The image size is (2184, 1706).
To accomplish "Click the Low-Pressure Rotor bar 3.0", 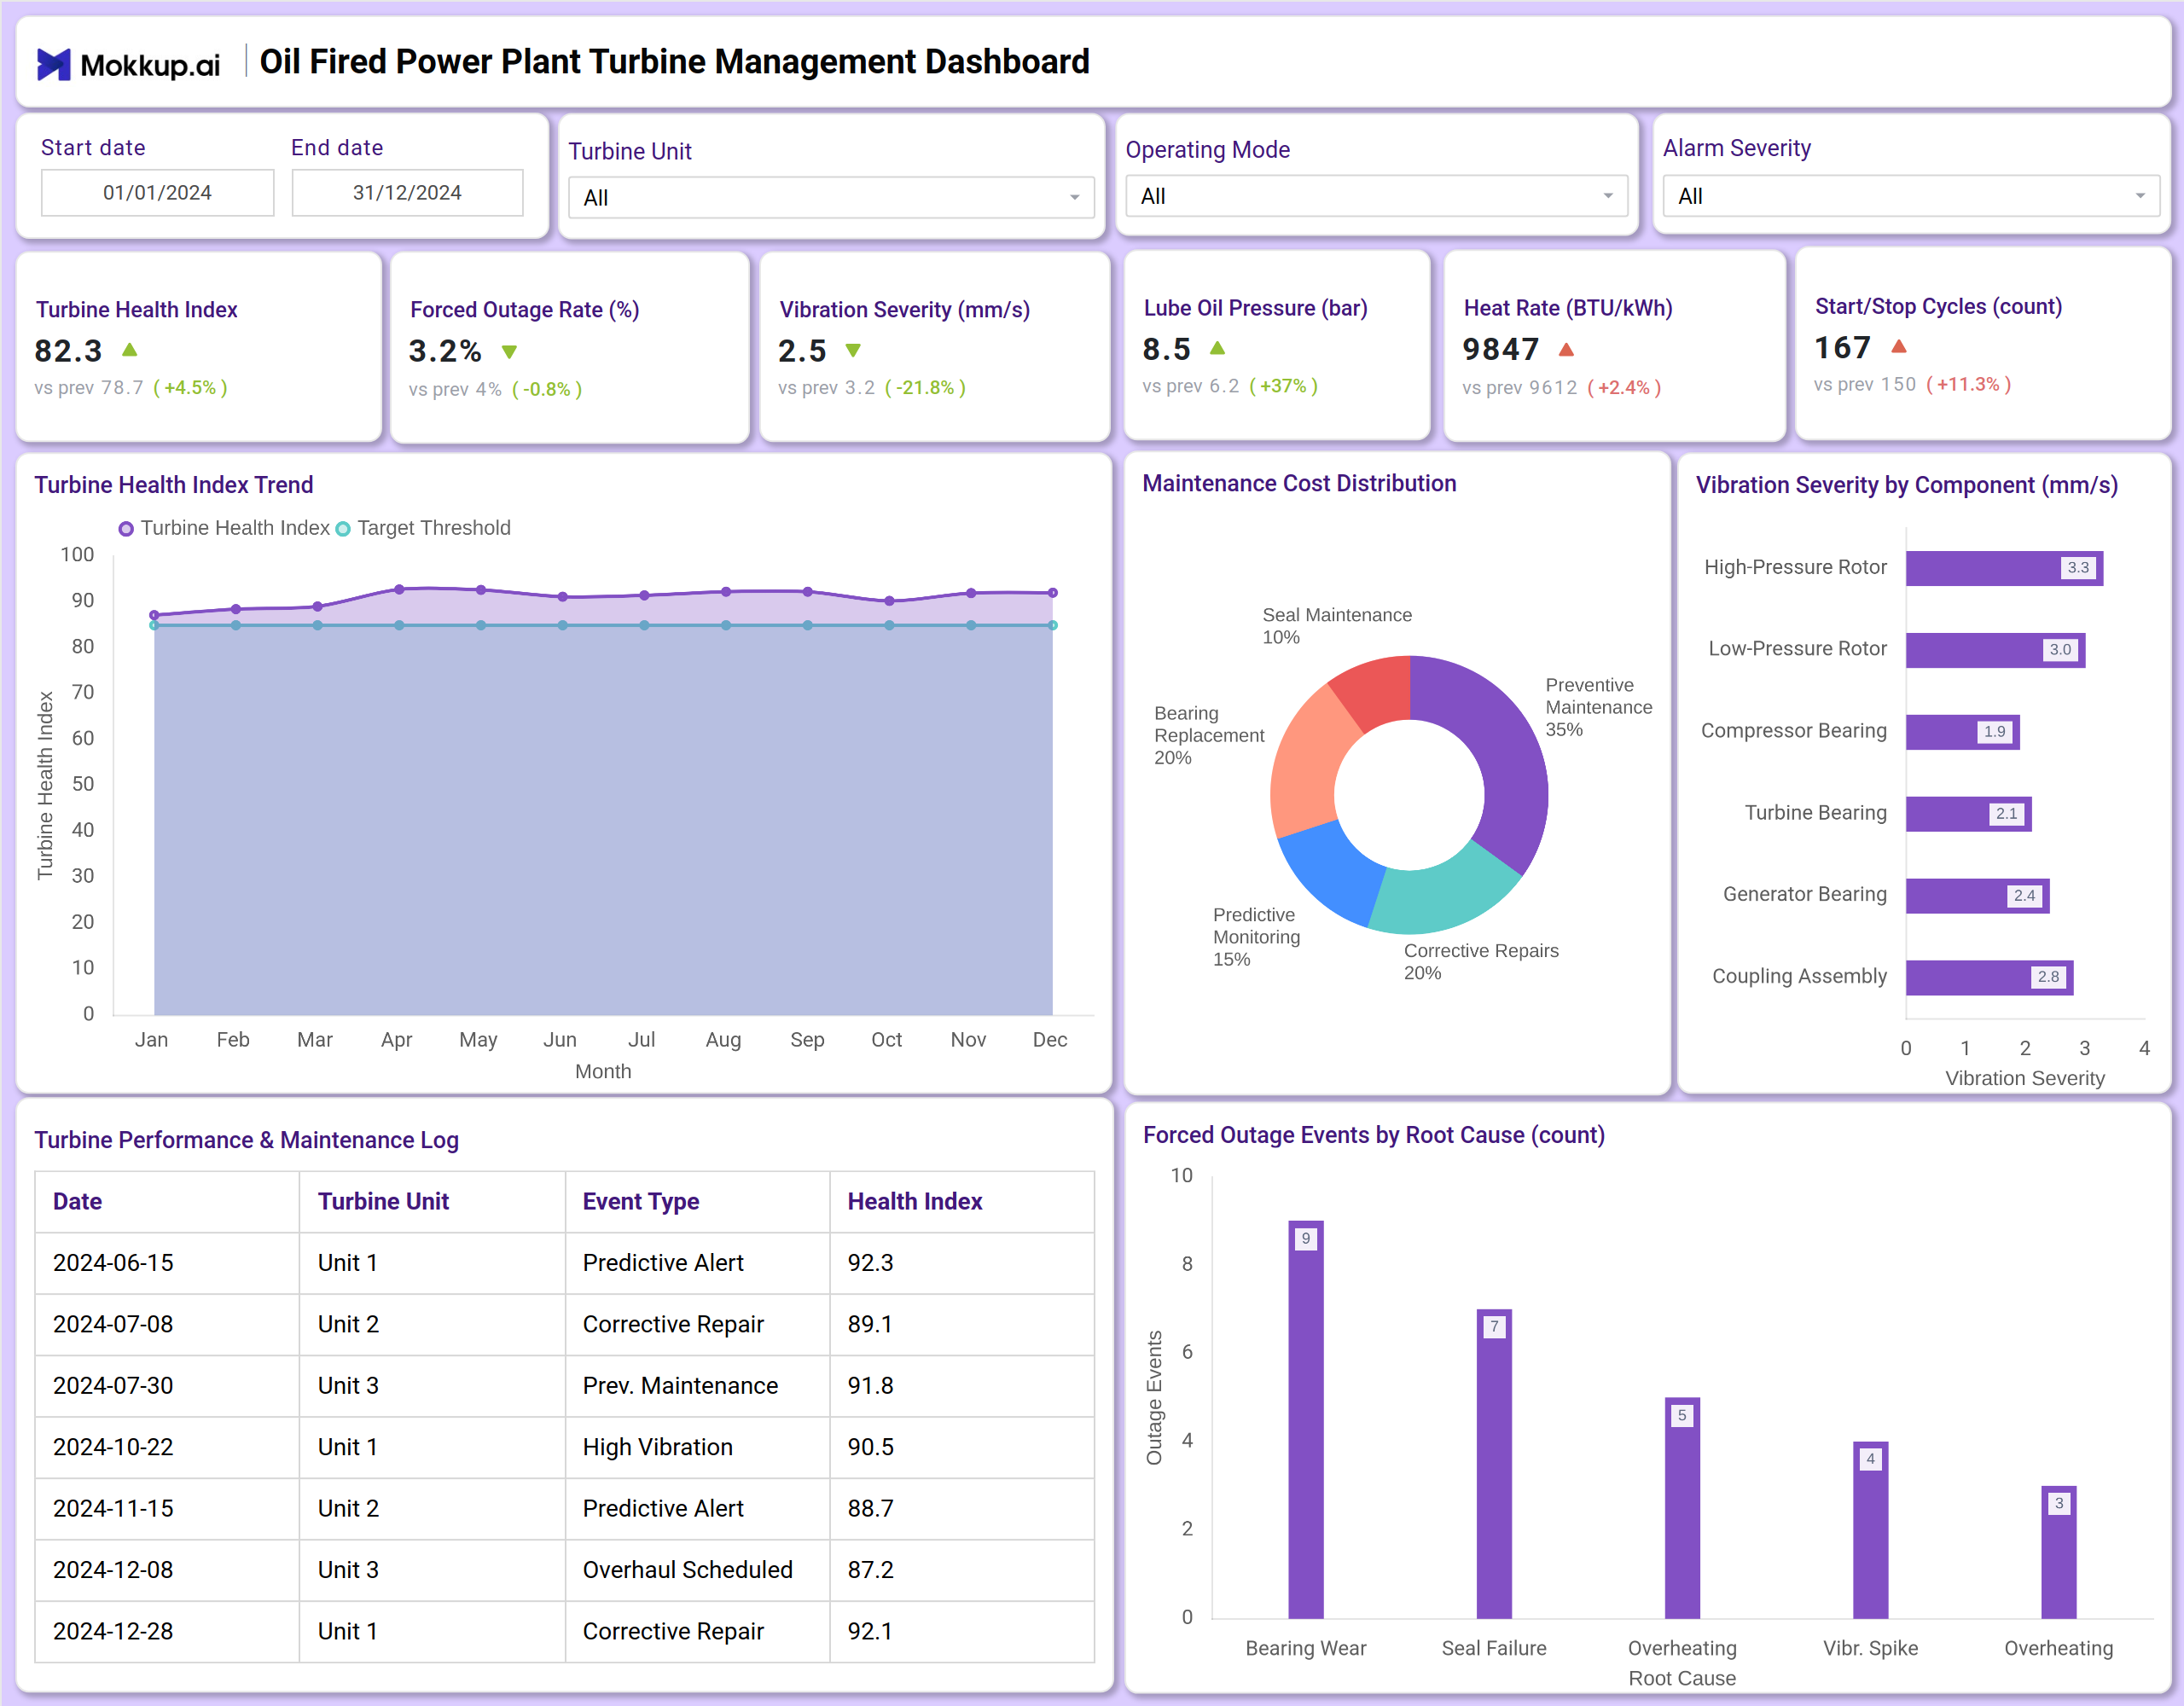I will [x=1995, y=650].
